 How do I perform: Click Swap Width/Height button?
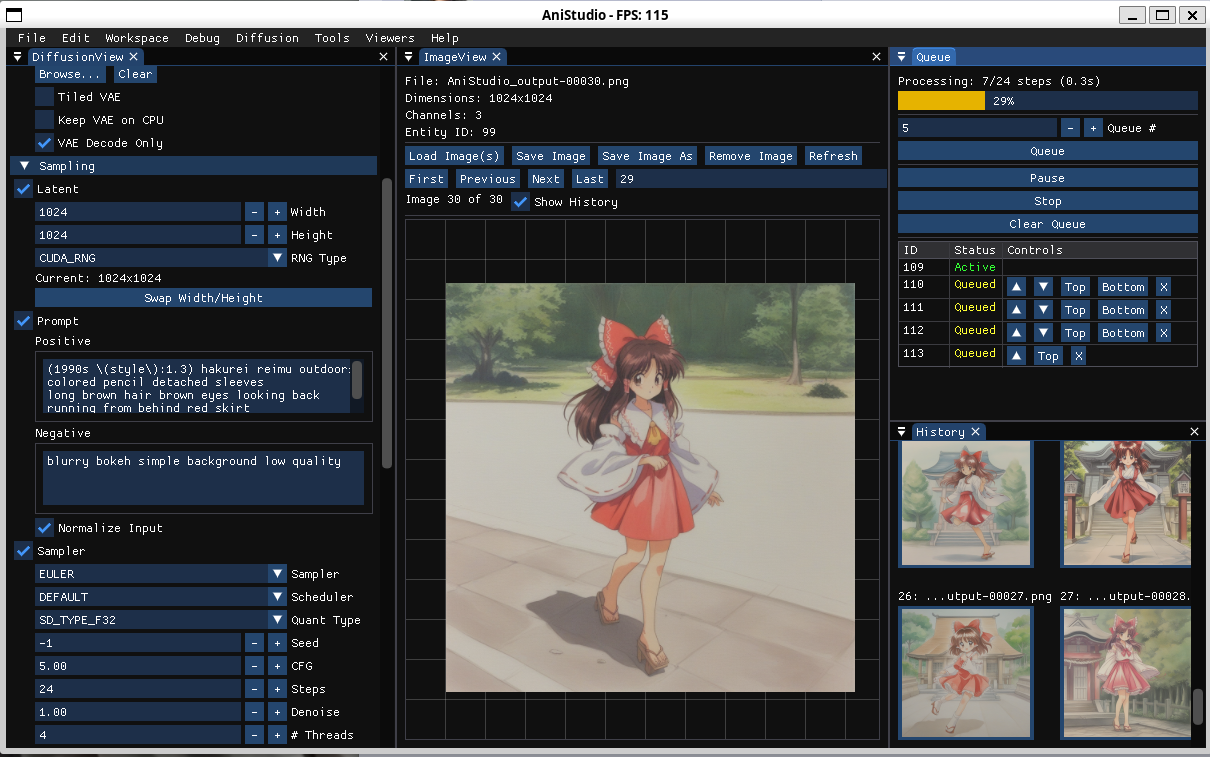(x=203, y=298)
